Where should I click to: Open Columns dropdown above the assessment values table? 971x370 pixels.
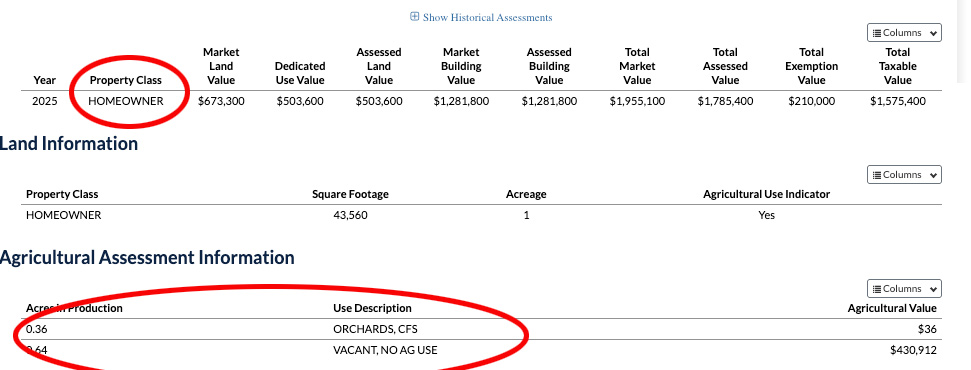pyautogui.click(x=904, y=33)
